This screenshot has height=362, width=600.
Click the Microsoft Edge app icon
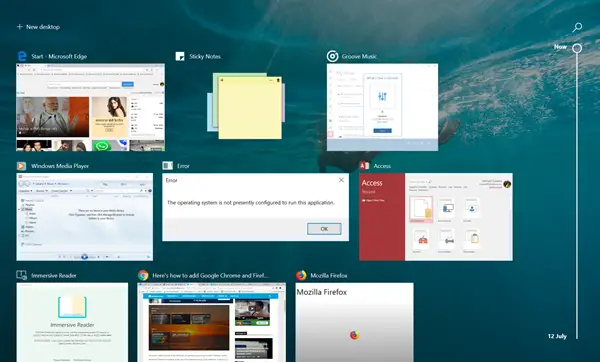pos(22,56)
